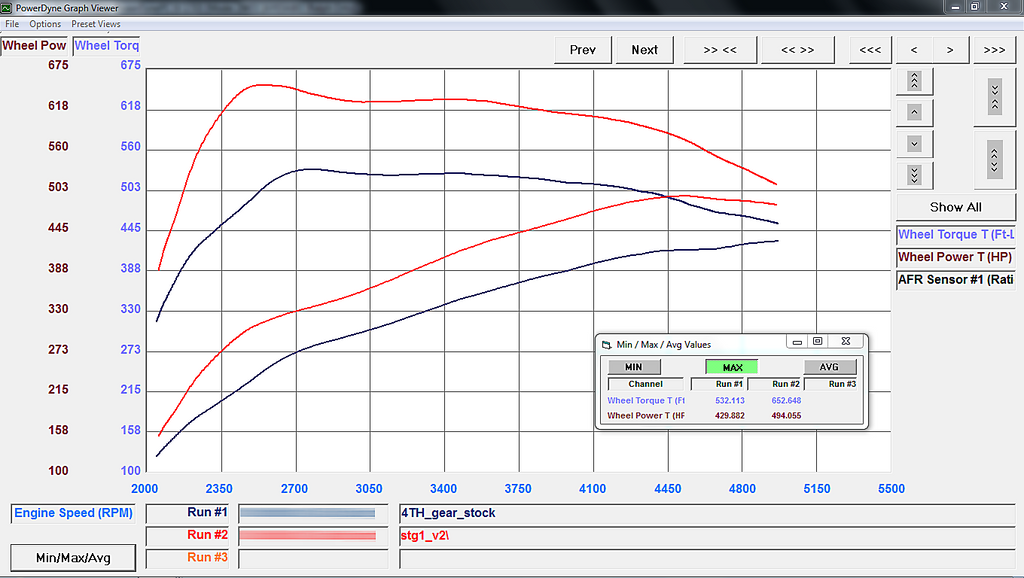
Task: Click the vertical compress arrows button
Action: click(x=994, y=96)
